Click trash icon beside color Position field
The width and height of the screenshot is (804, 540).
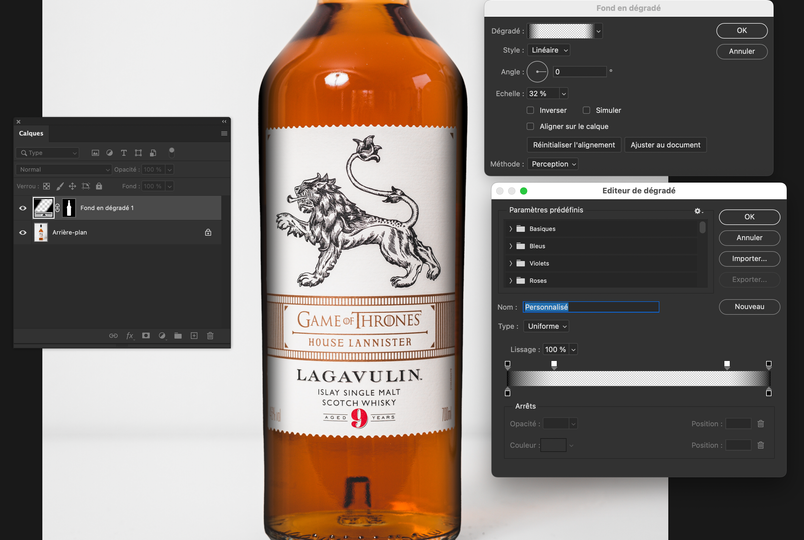tap(761, 445)
